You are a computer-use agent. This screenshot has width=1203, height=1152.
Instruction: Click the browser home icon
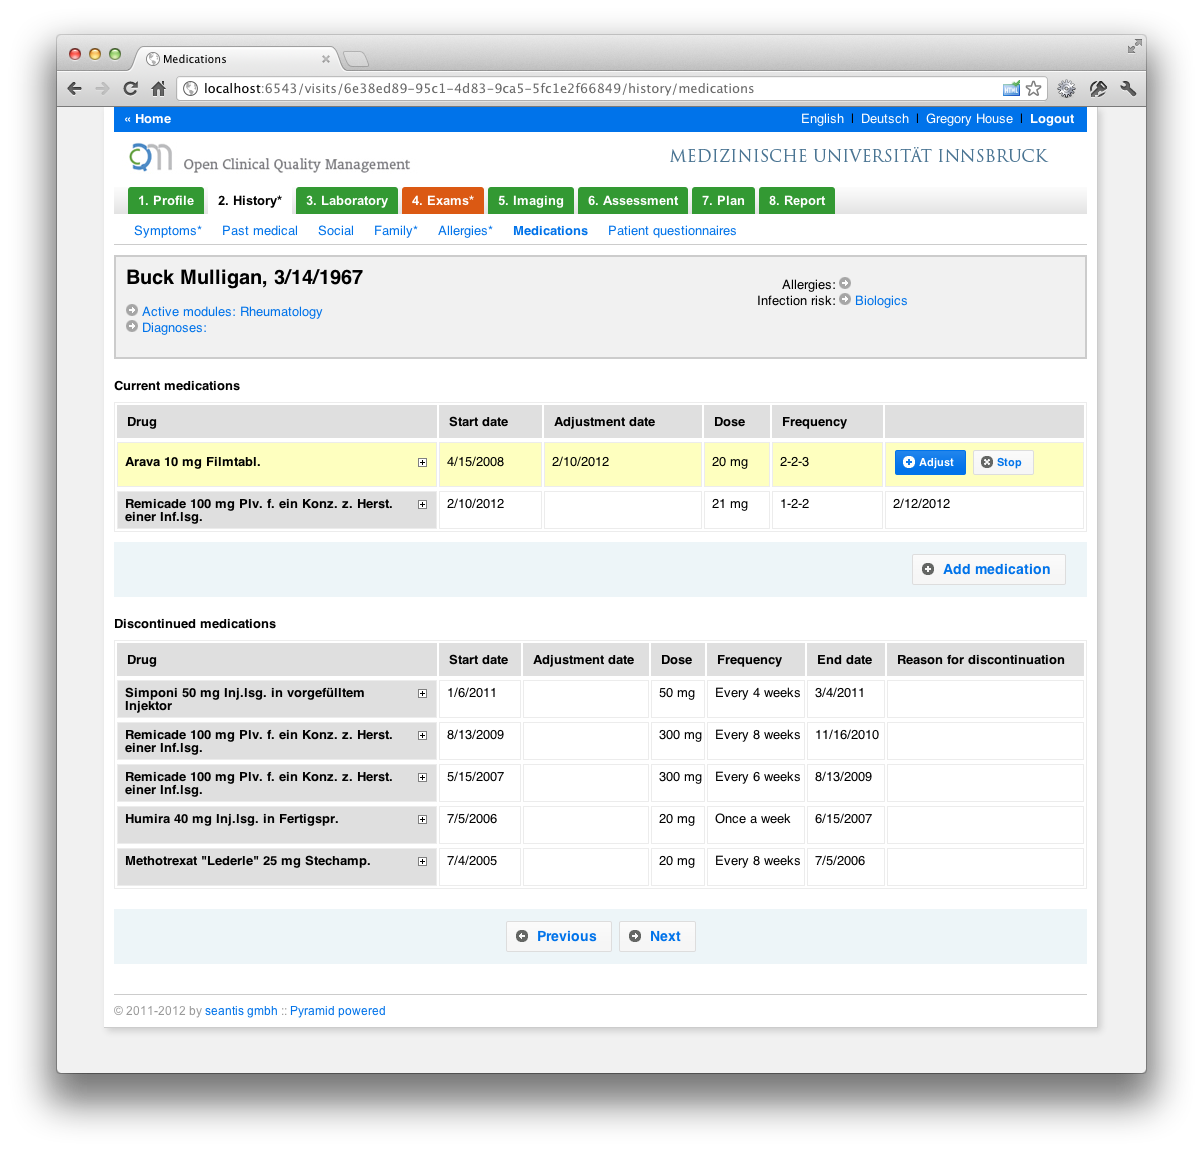click(158, 88)
